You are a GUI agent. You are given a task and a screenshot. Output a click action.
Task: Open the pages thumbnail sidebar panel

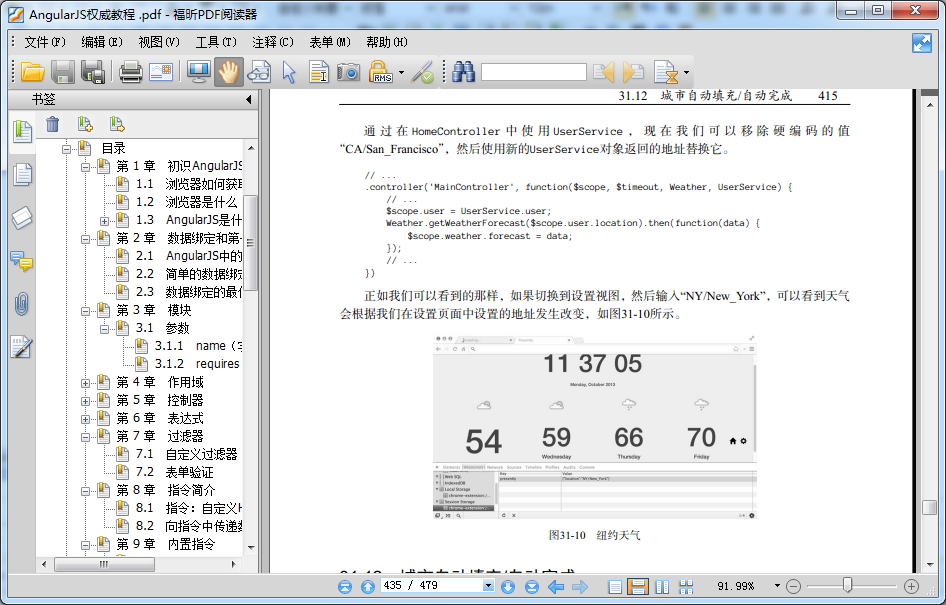click(22, 175)
